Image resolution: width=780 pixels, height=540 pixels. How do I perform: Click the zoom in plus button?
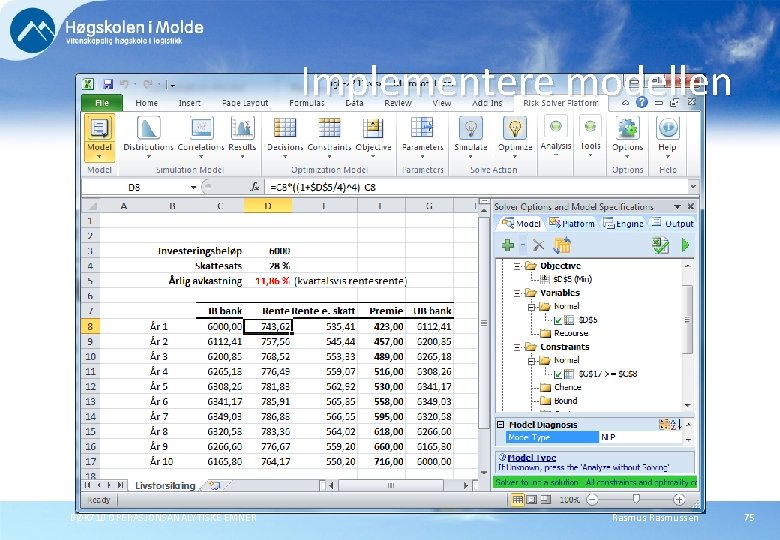[679, 500]
